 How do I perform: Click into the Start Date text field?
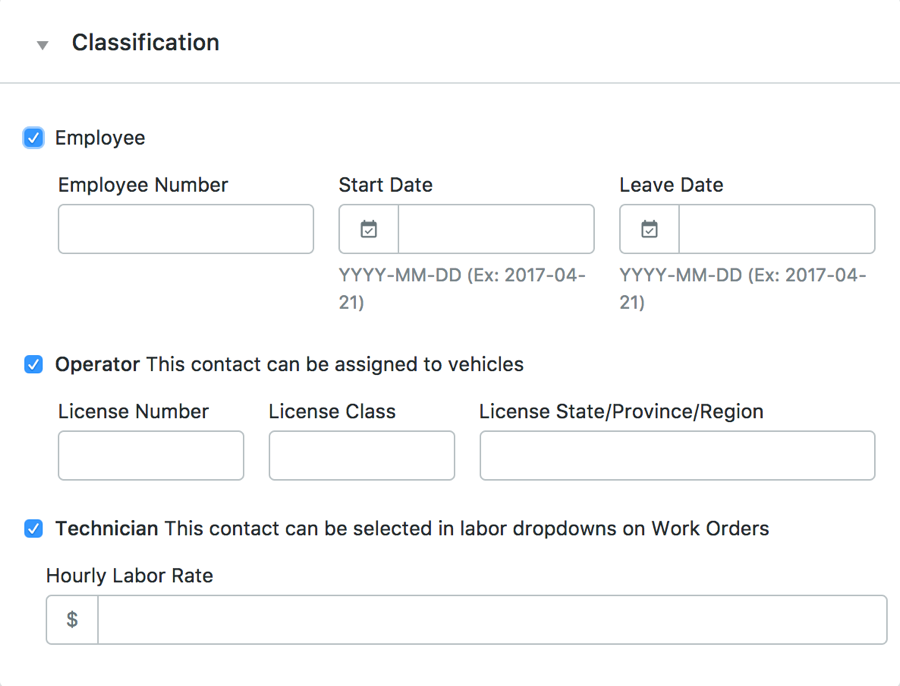point(496,229)
